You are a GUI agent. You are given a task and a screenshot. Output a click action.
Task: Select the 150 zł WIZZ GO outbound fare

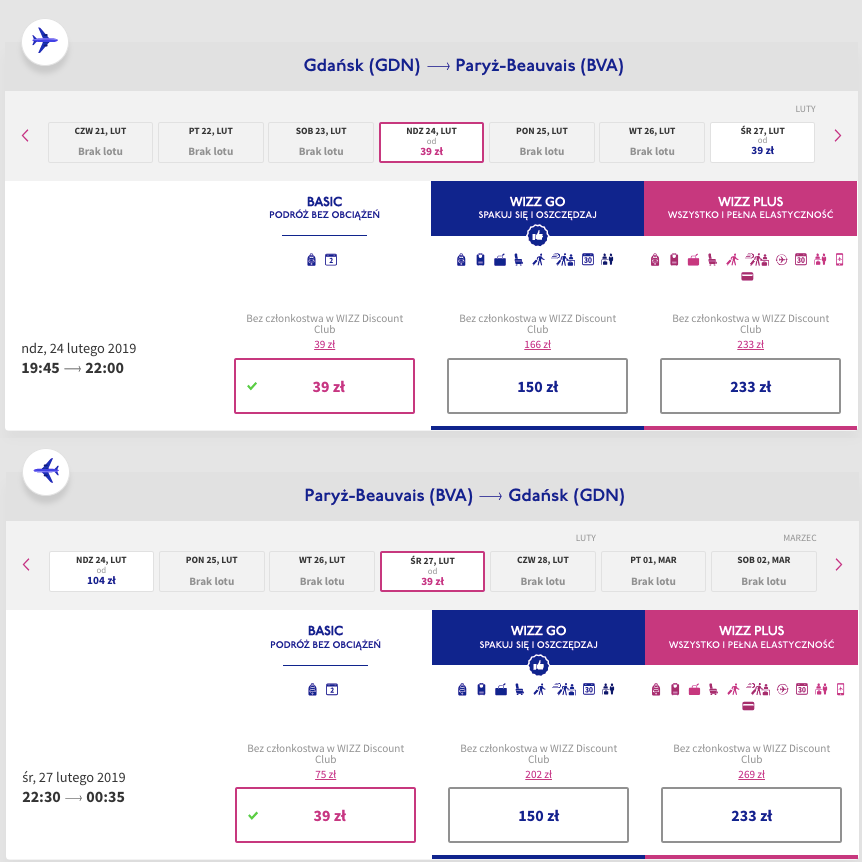coord(537,386)
